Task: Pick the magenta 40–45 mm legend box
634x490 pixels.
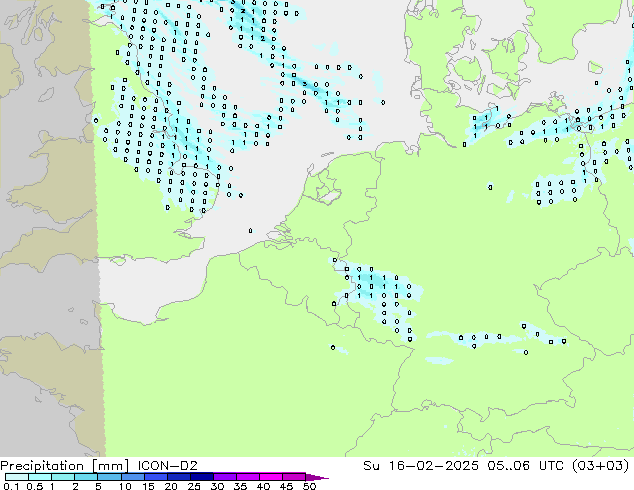Action: pos(271,477)
